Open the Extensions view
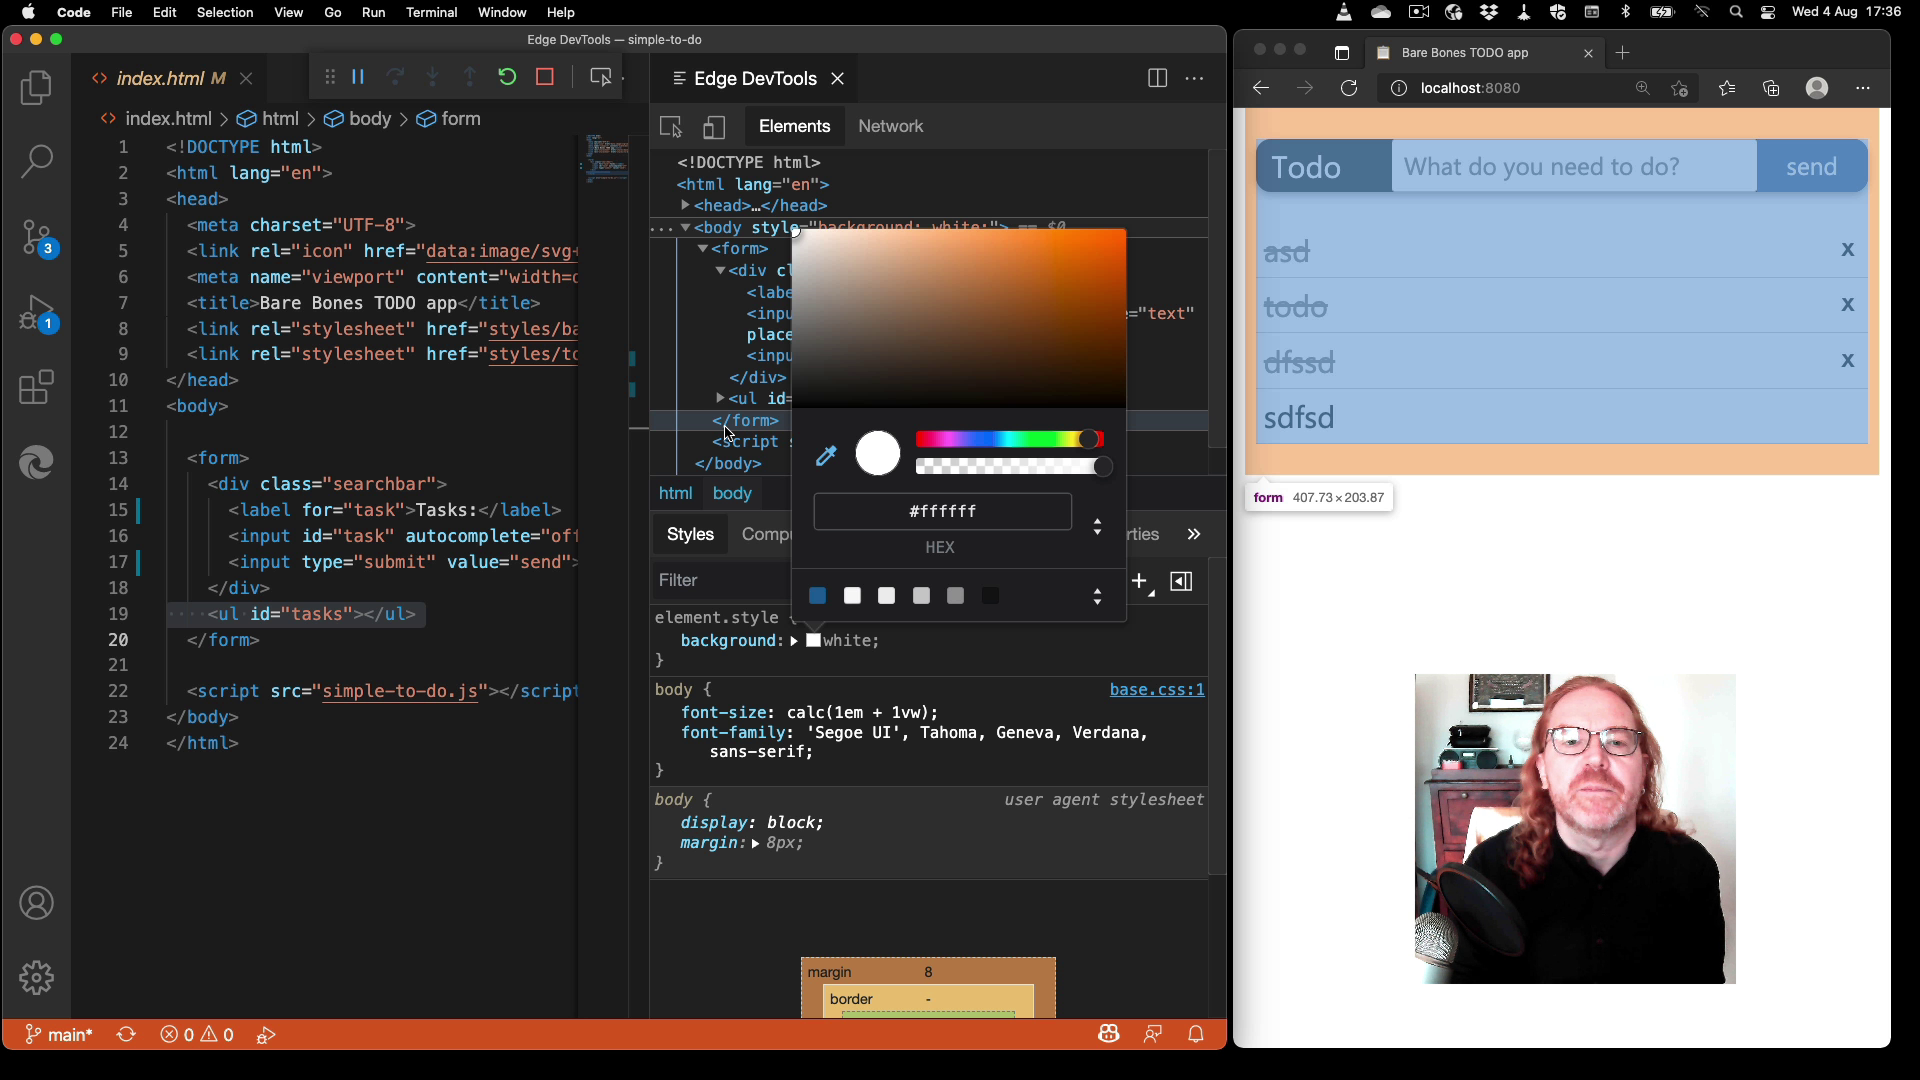Image resolution: width=1920 pixels, height=1080 pixels. (36, 387)
